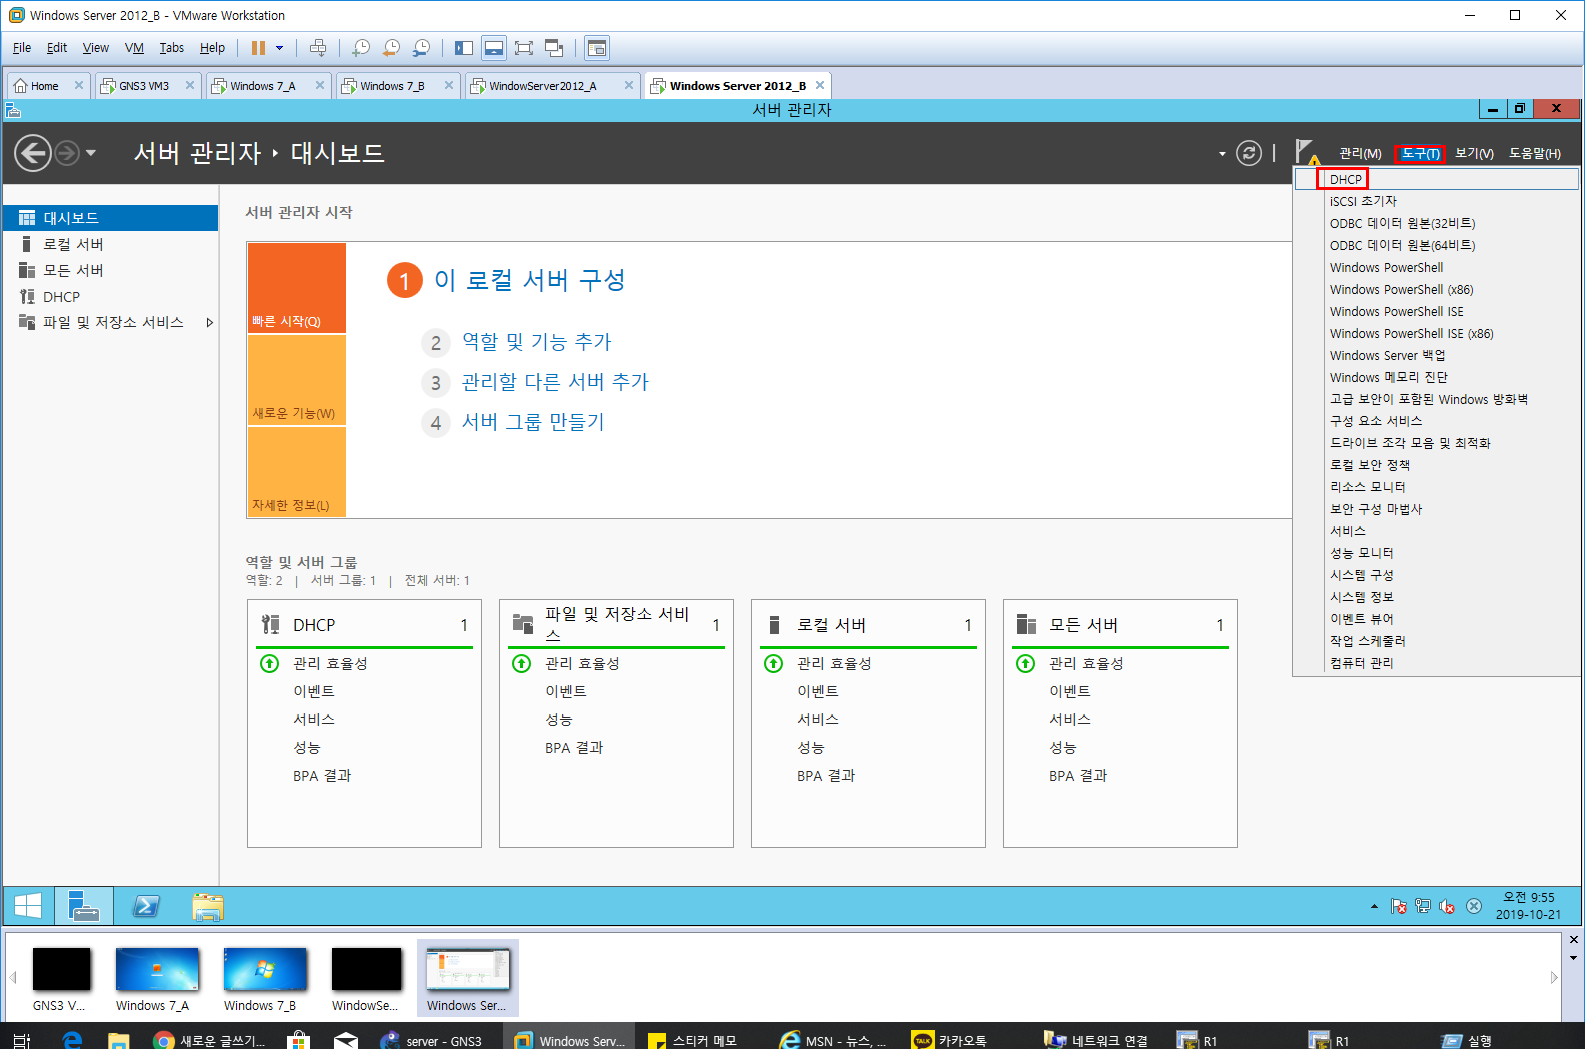Open File Explorer from guest taskbar

pos(207,906)
